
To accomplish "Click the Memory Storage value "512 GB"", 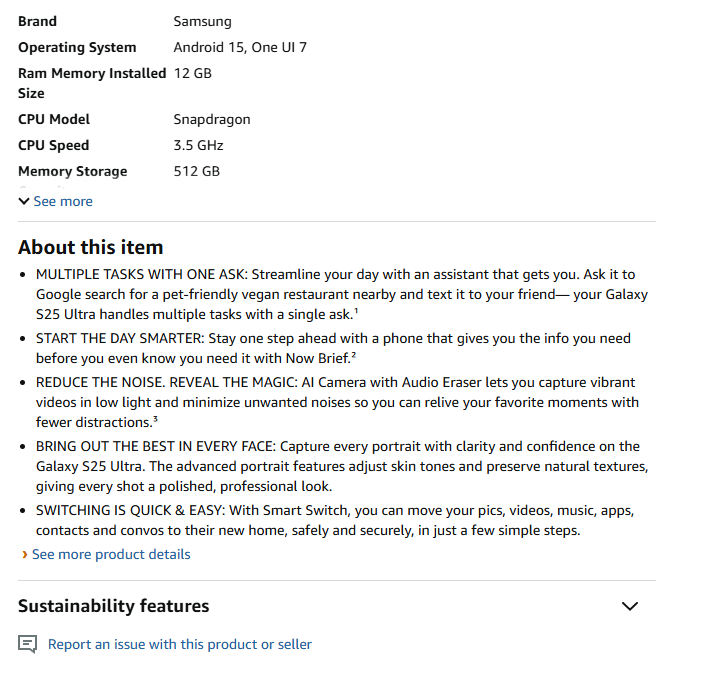I will (x=197, y=171).
